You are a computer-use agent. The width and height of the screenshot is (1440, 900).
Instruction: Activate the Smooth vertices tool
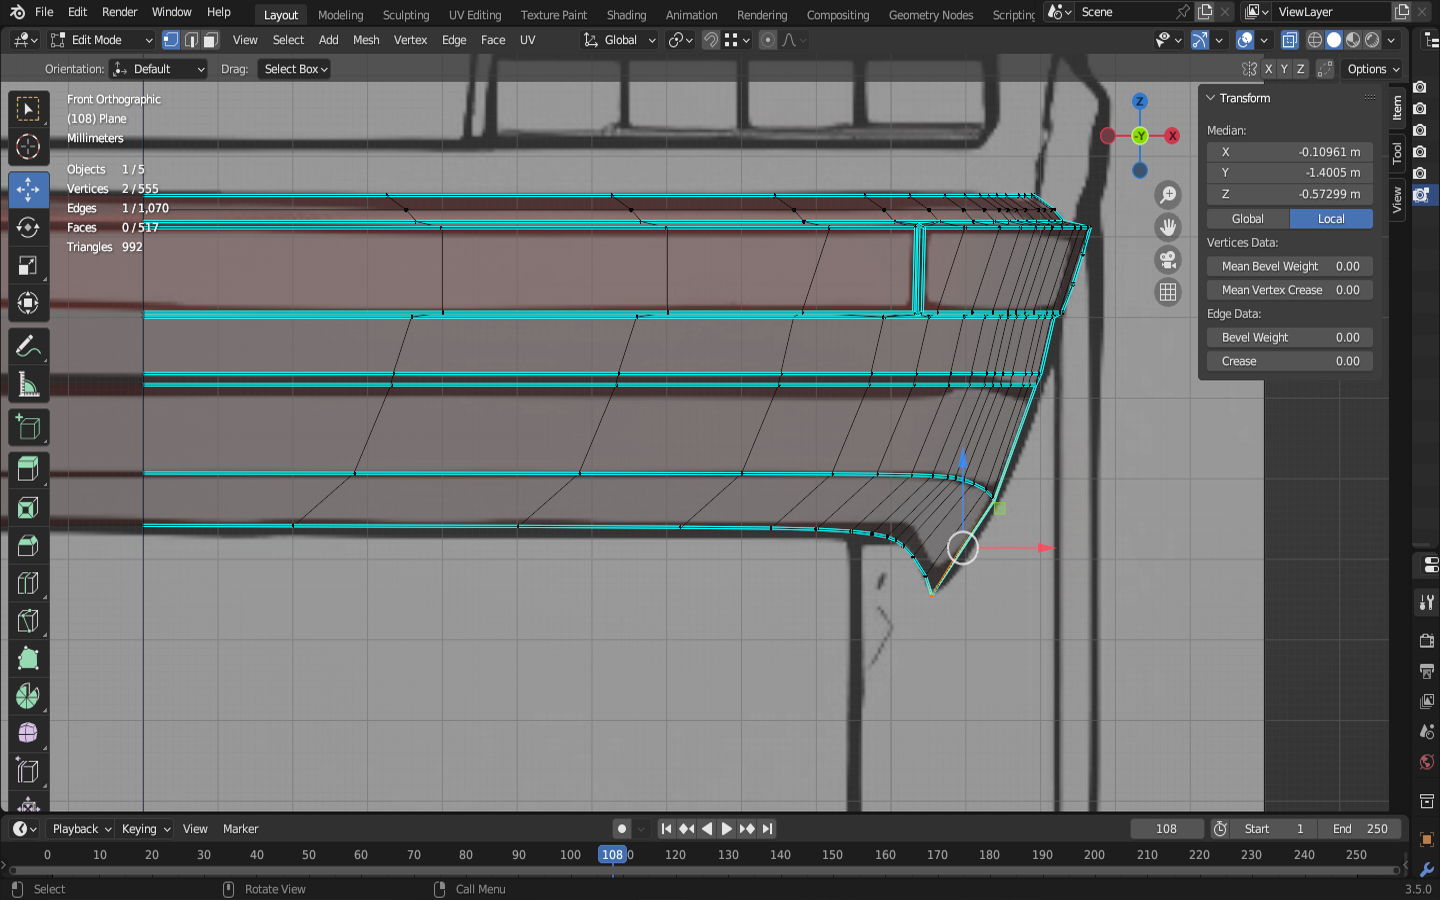click(x=28, y=733)
